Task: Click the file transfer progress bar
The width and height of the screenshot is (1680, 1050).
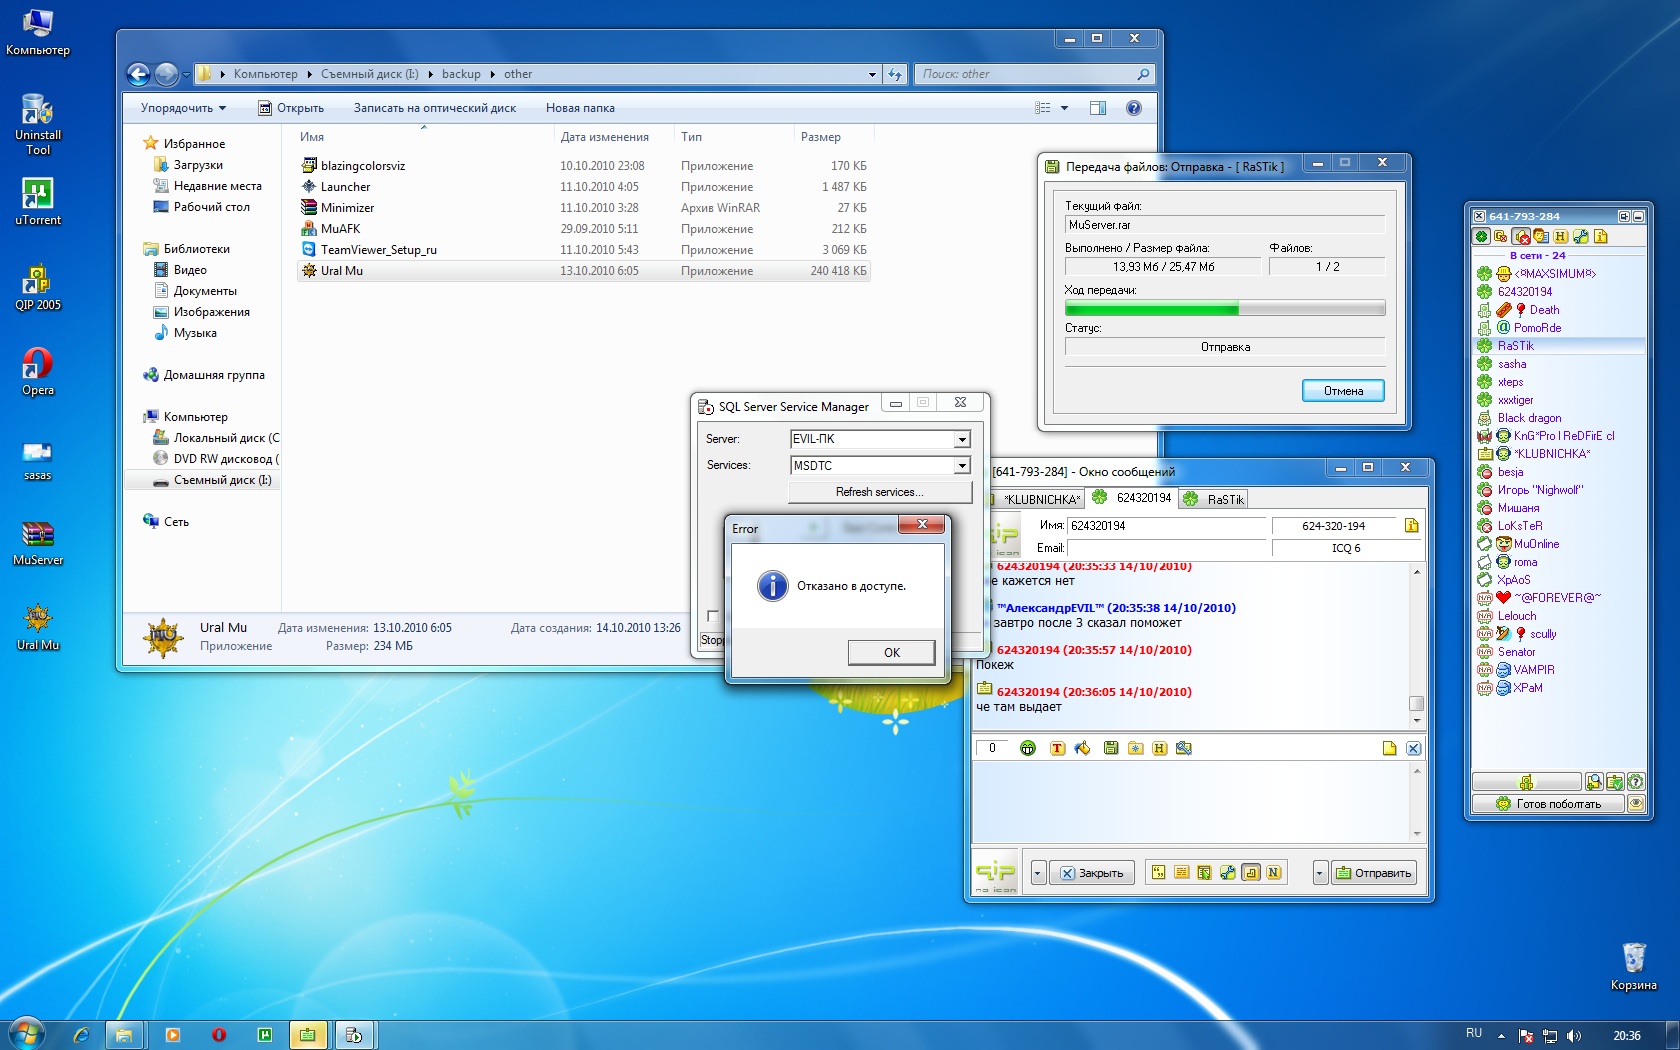Action: click(1224, 309)
